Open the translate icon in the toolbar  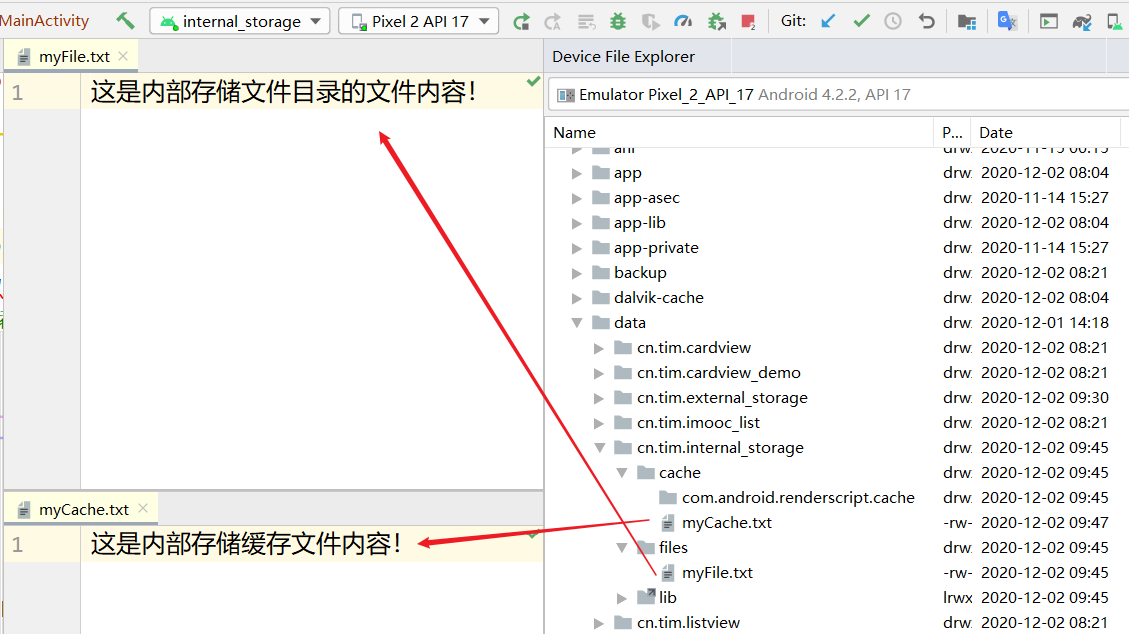pos(1007,21)
